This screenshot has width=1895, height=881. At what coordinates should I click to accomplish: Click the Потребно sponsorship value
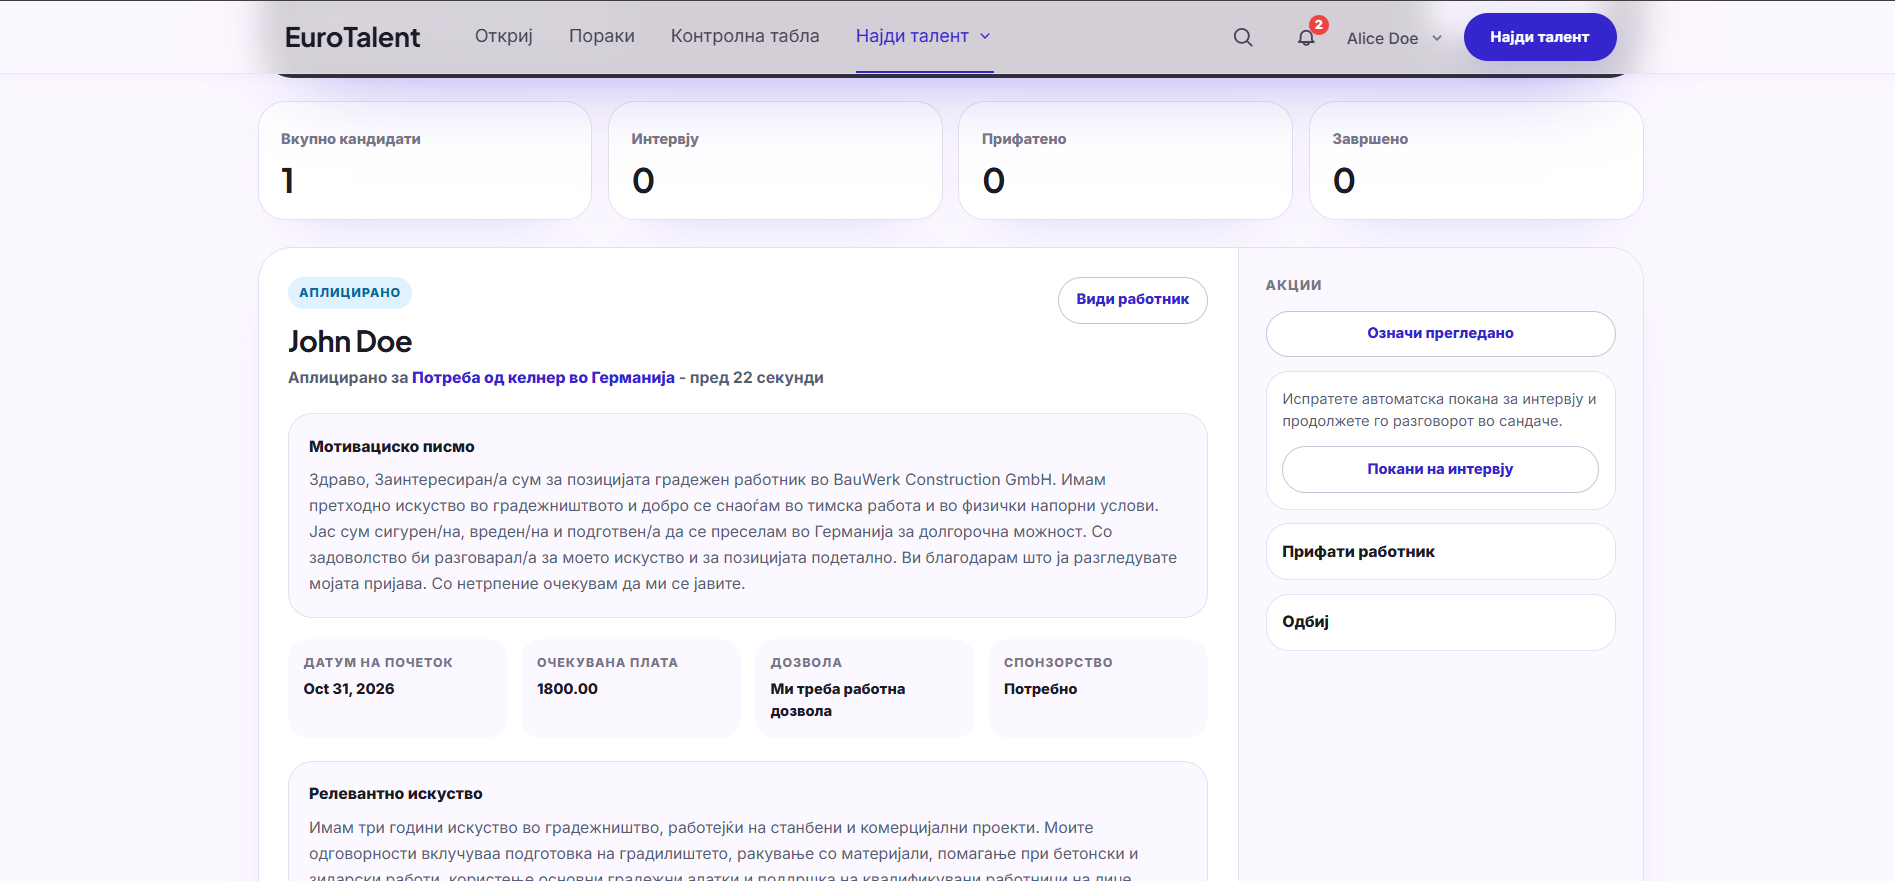tap(1040, 689)
